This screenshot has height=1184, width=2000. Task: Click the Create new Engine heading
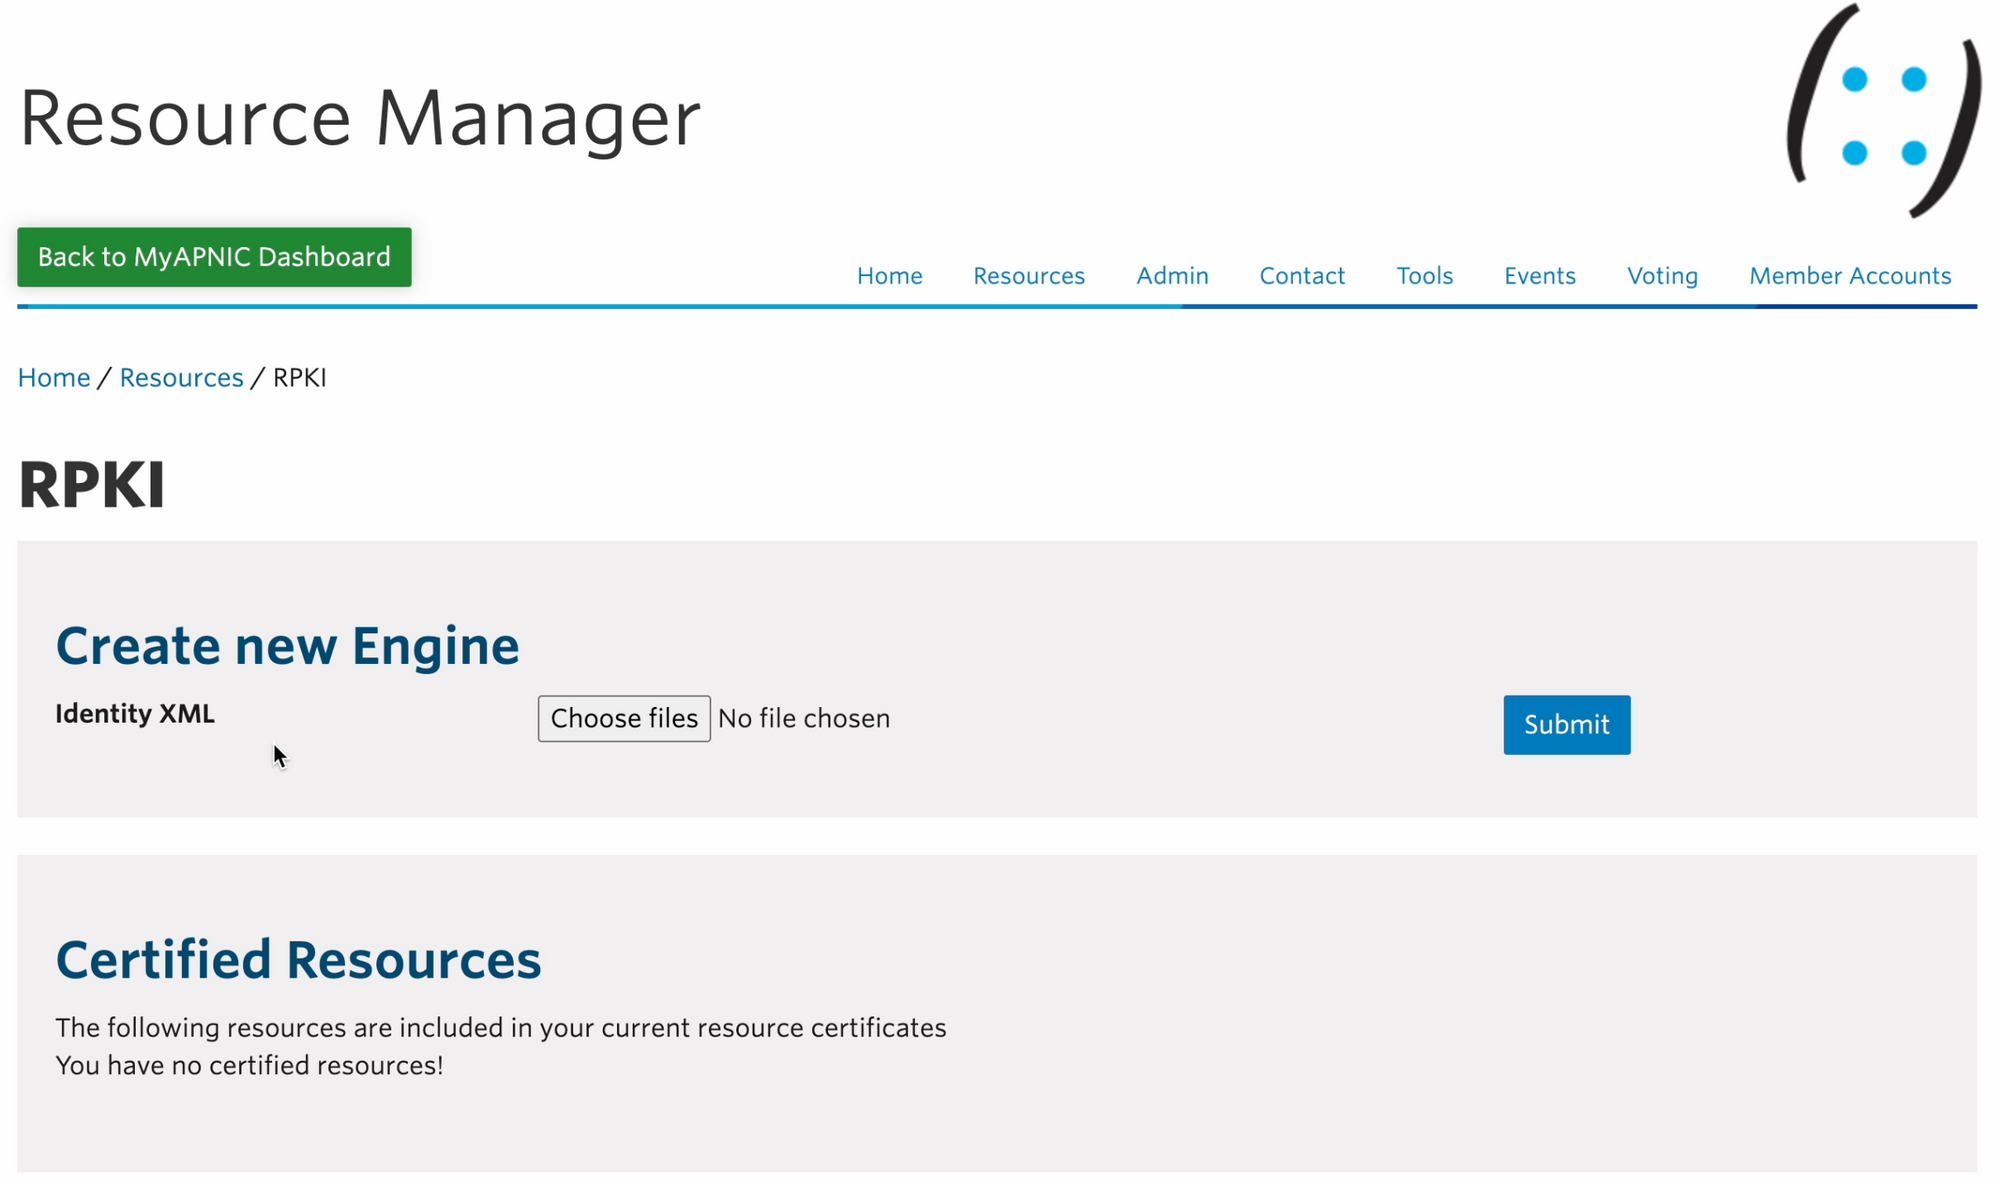[x=287, y=646]
